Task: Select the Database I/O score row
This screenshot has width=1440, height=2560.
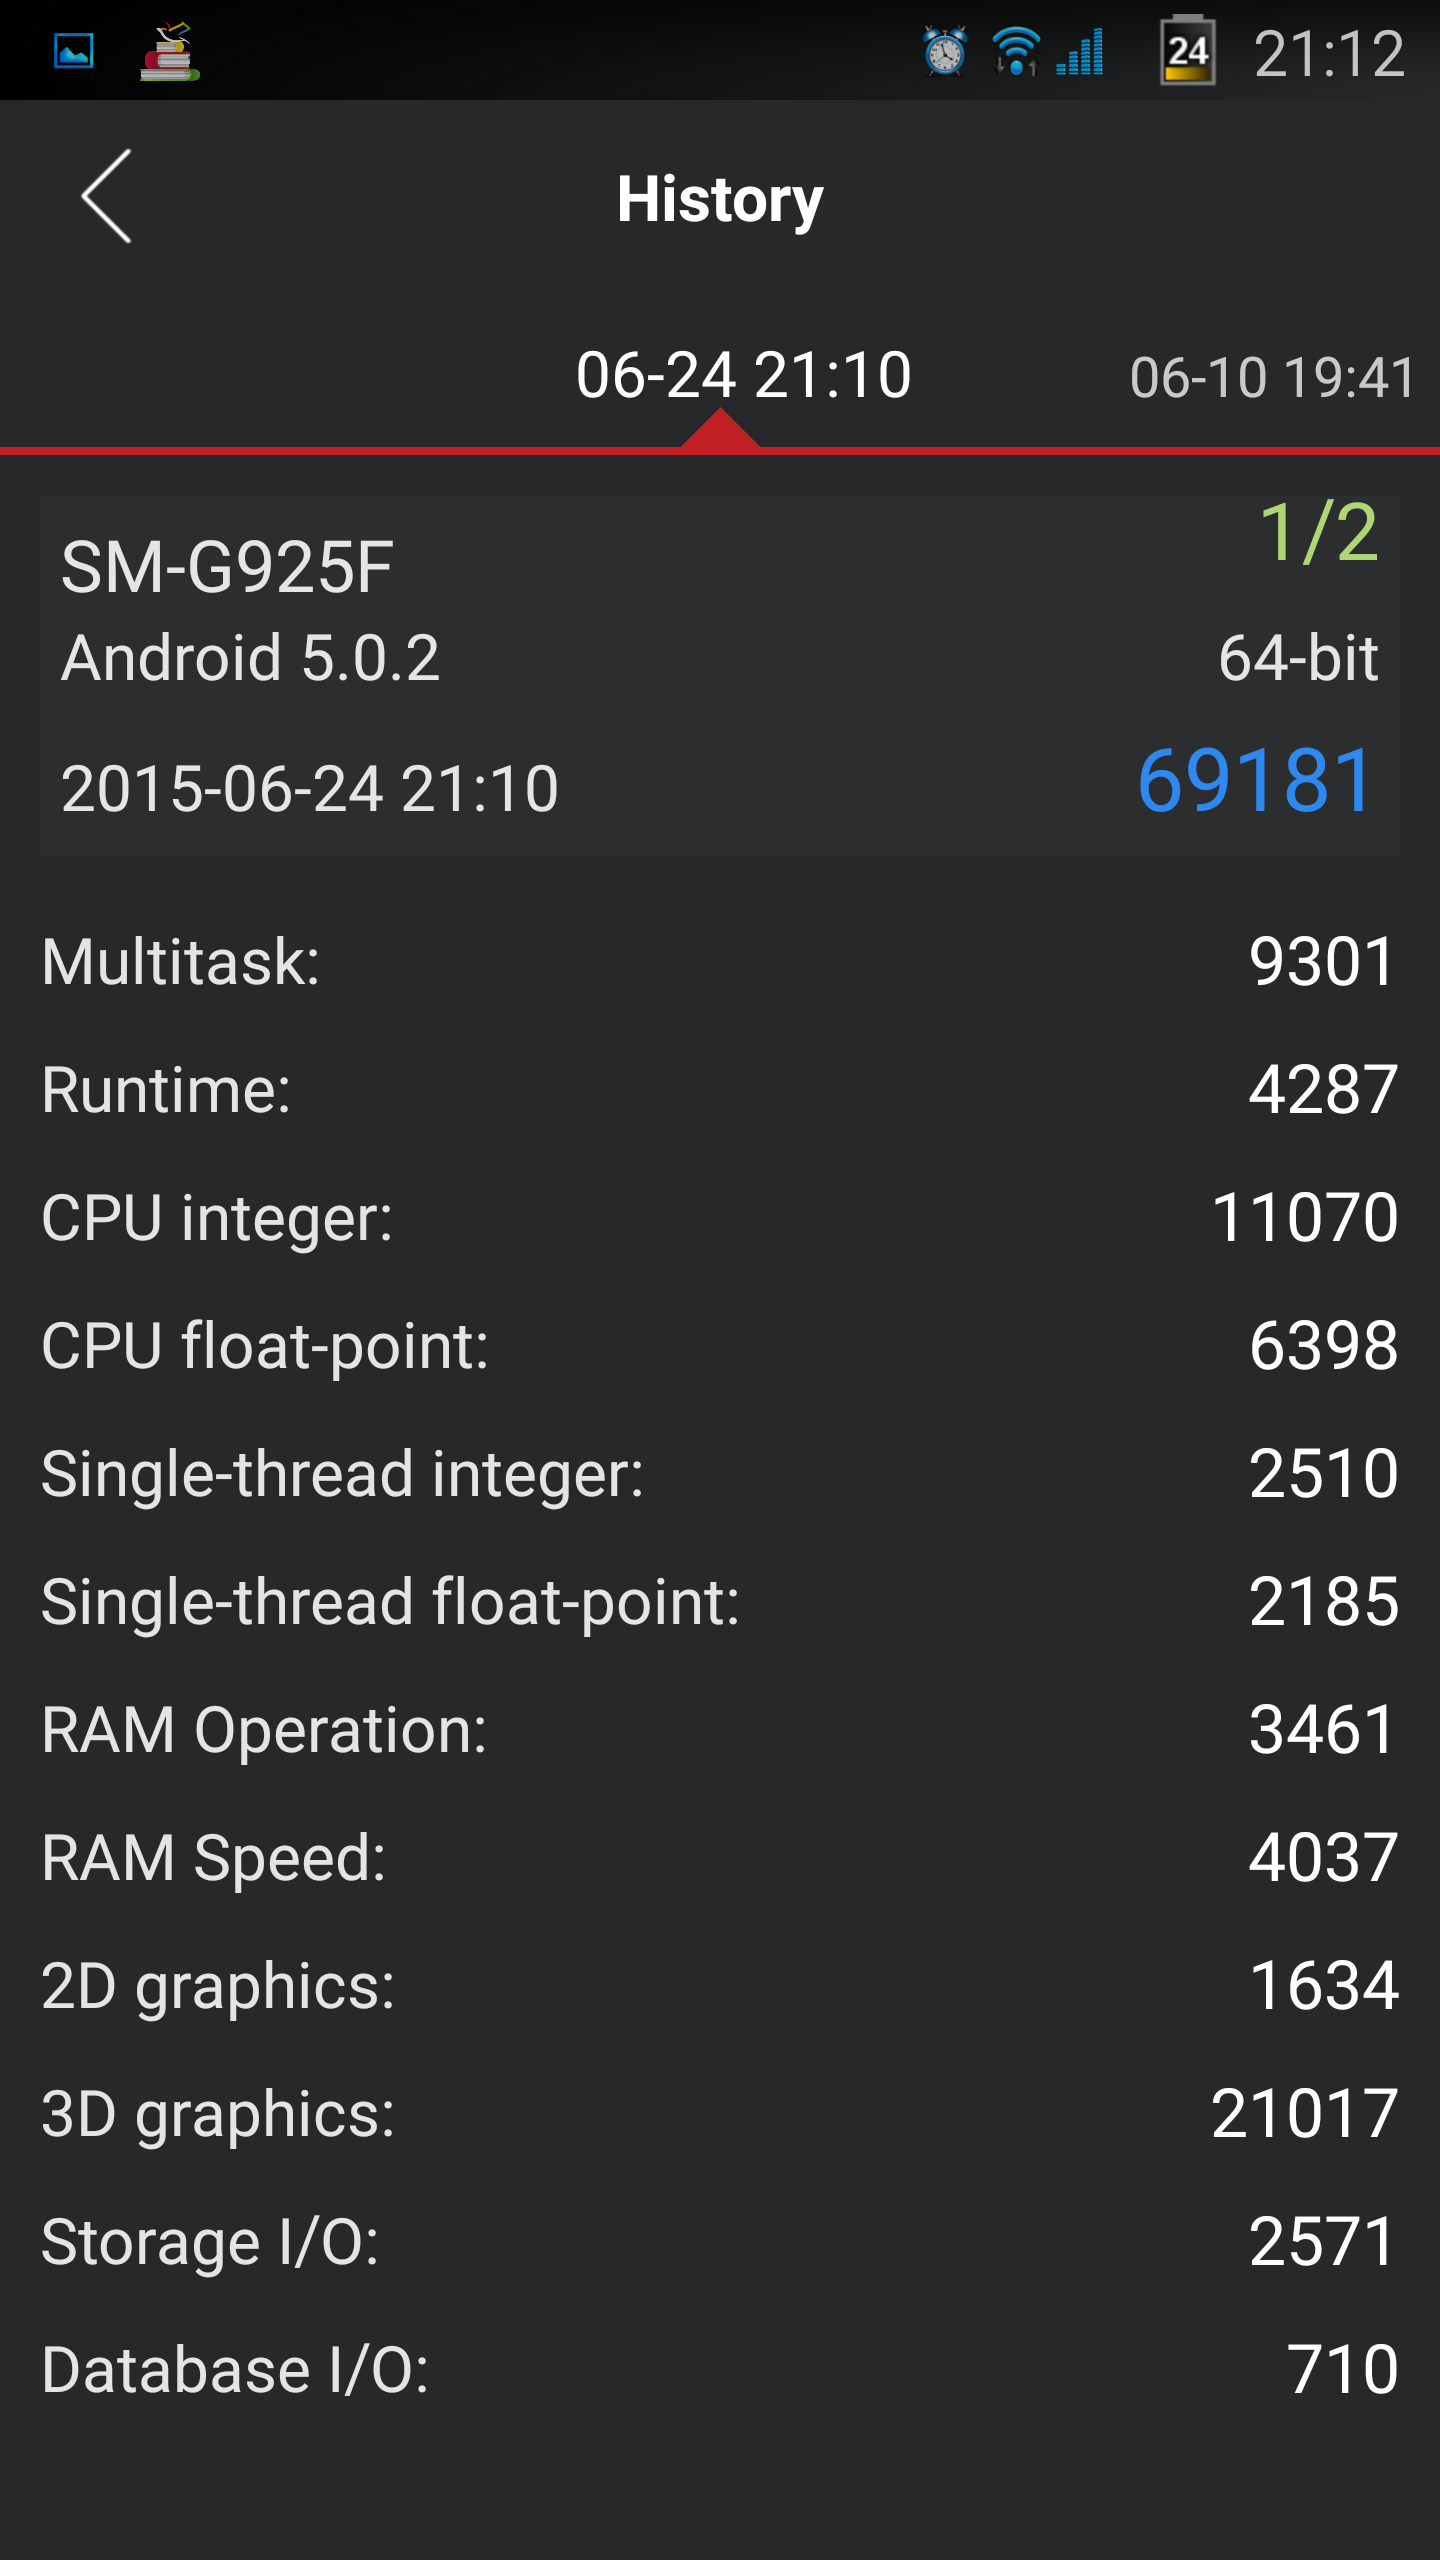Action: coord(720,2370)
